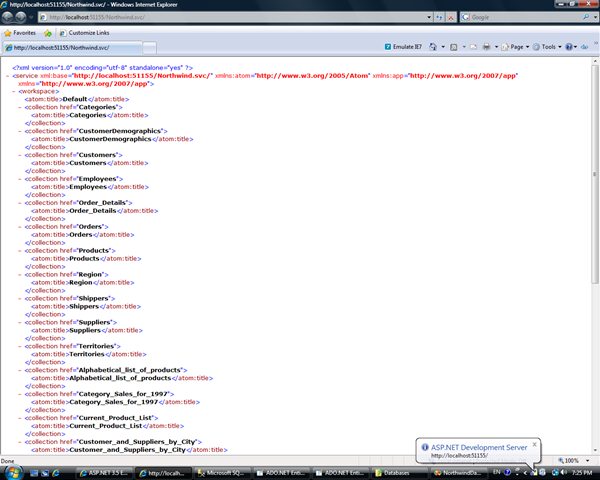Click the search magnifier icon
This screenshot has height=480, width=600.
coord(586,17)
